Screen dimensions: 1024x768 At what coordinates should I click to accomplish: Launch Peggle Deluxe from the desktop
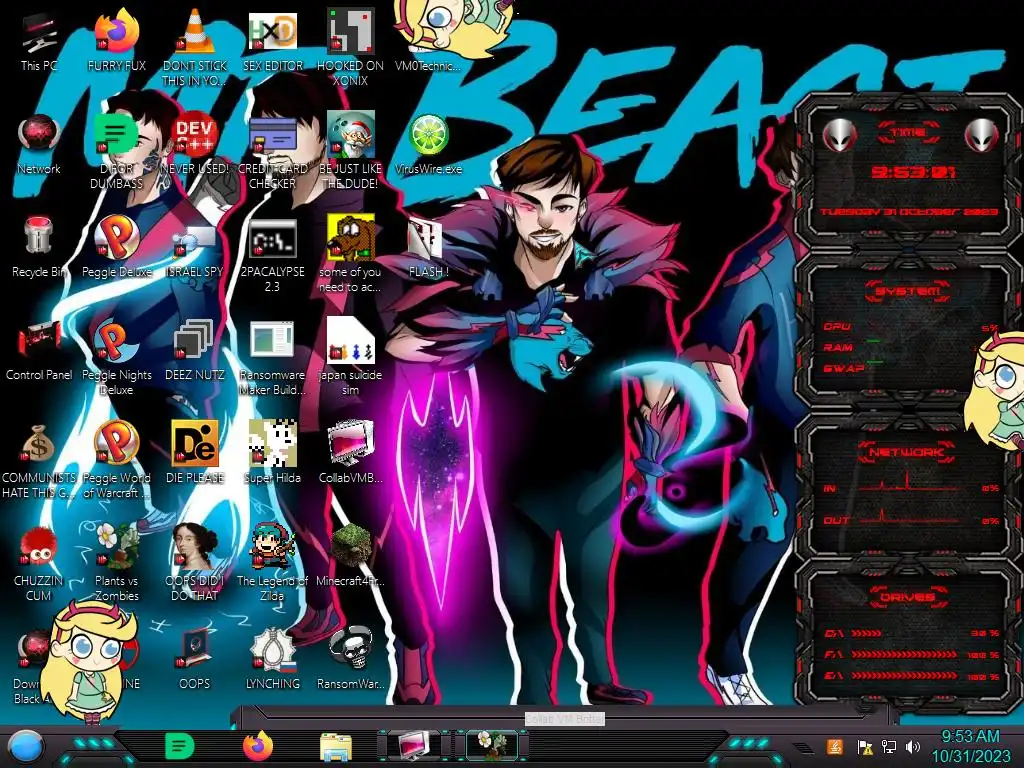pyautogui.click(x=116, y=248)
